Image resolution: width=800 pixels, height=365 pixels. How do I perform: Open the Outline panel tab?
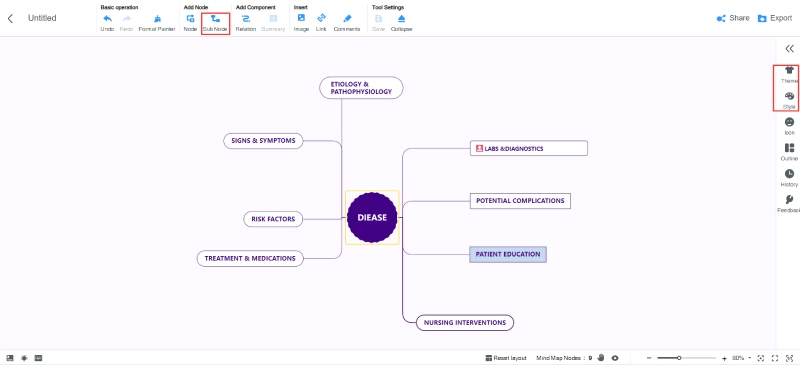789,152
